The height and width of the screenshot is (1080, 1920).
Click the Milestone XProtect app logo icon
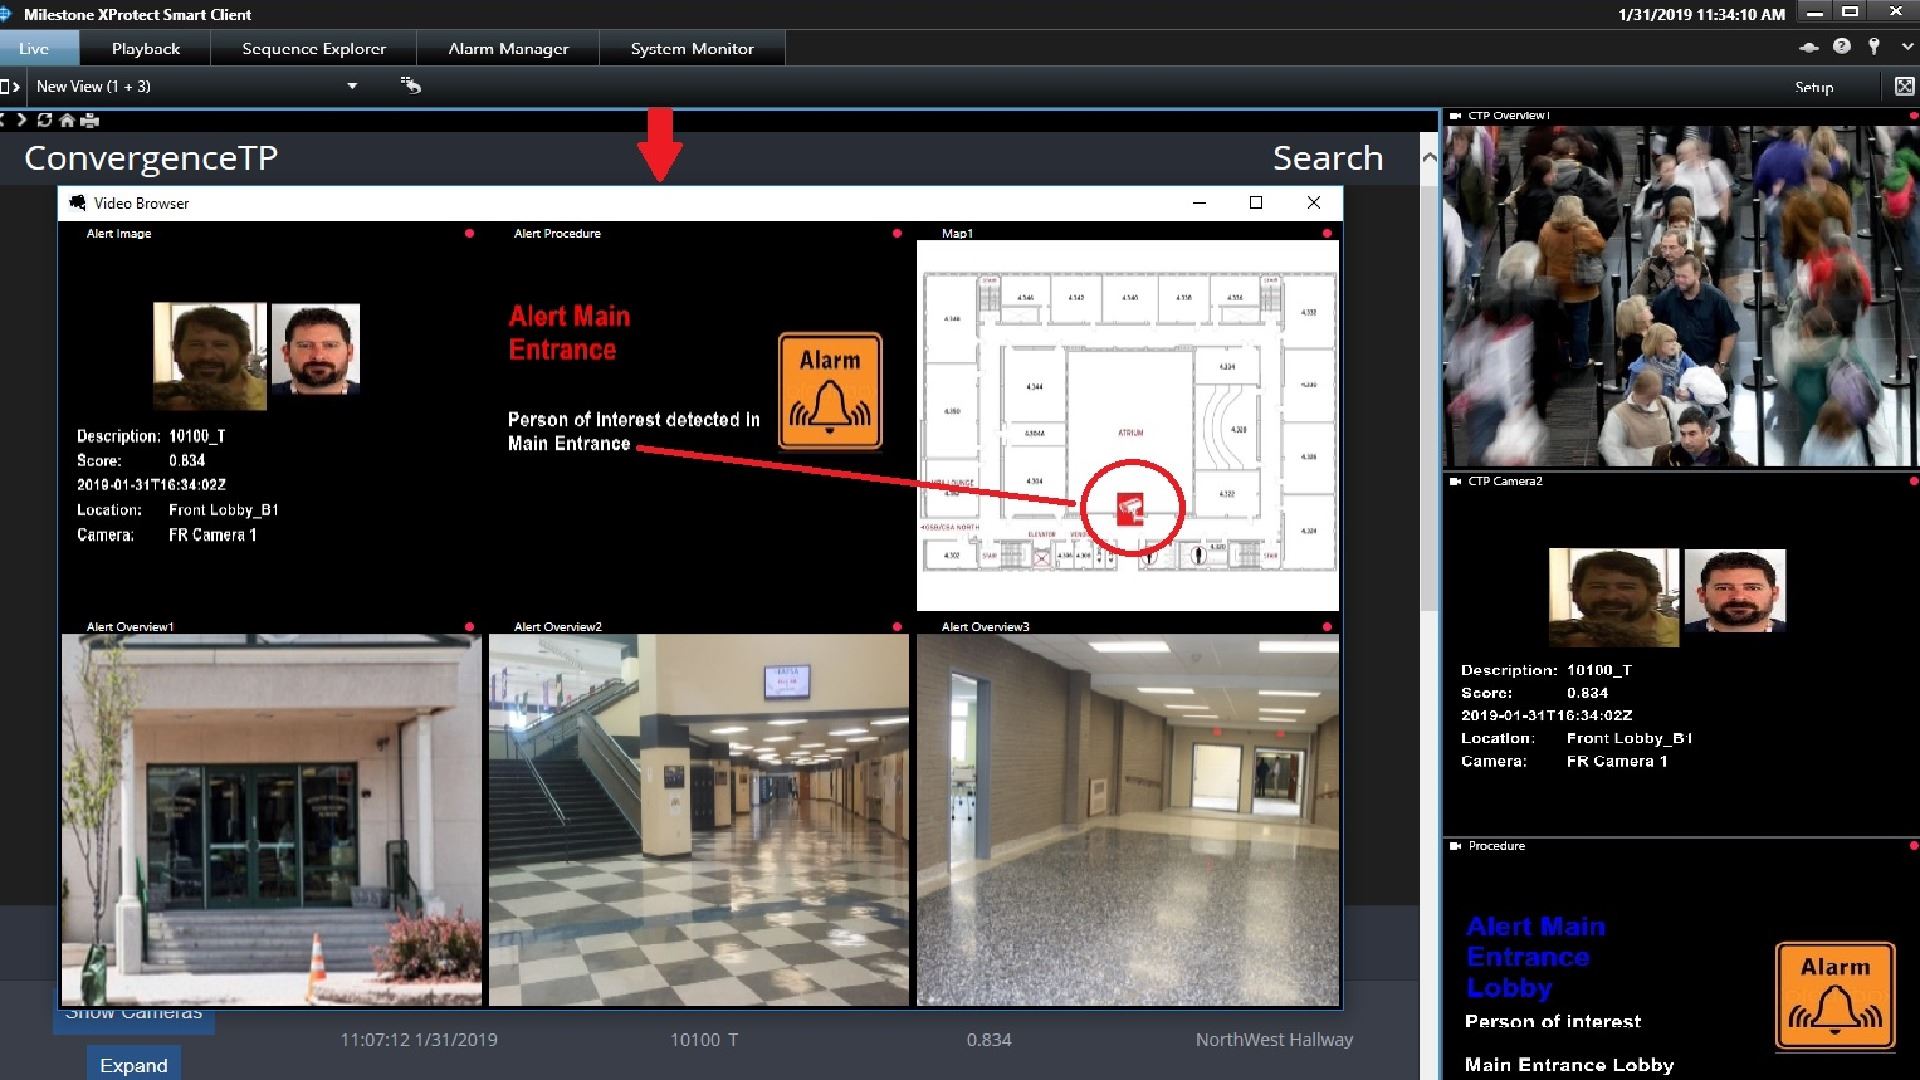coord(6,14)
